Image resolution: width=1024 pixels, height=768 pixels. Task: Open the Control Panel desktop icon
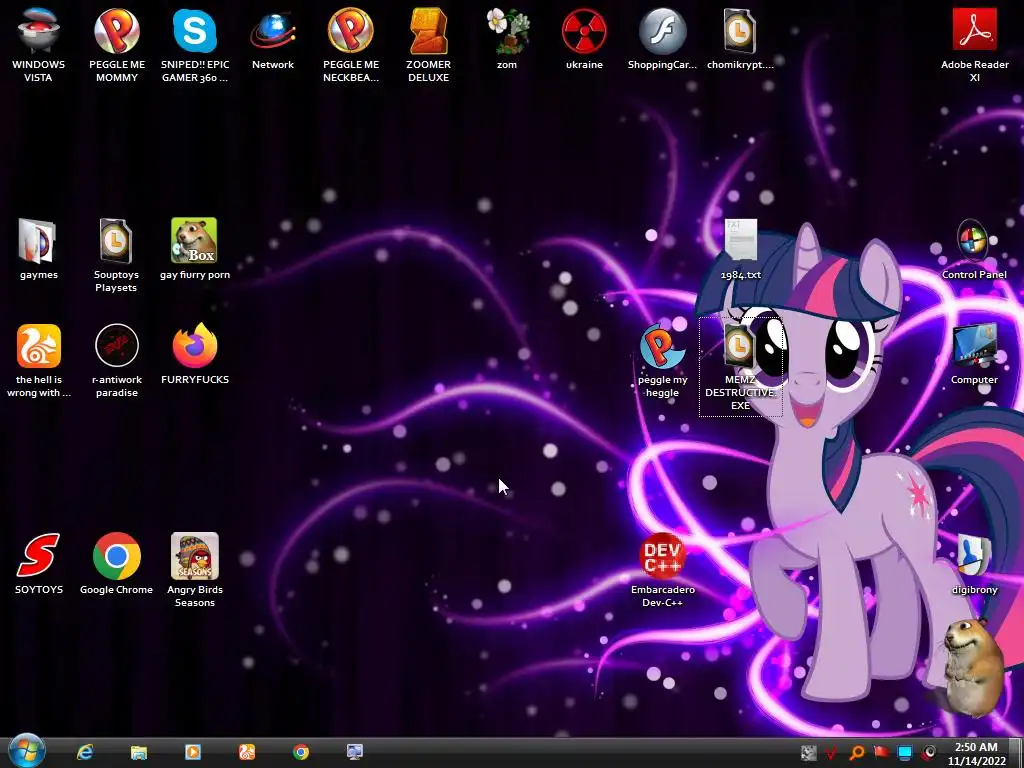(x=974, y=249)
